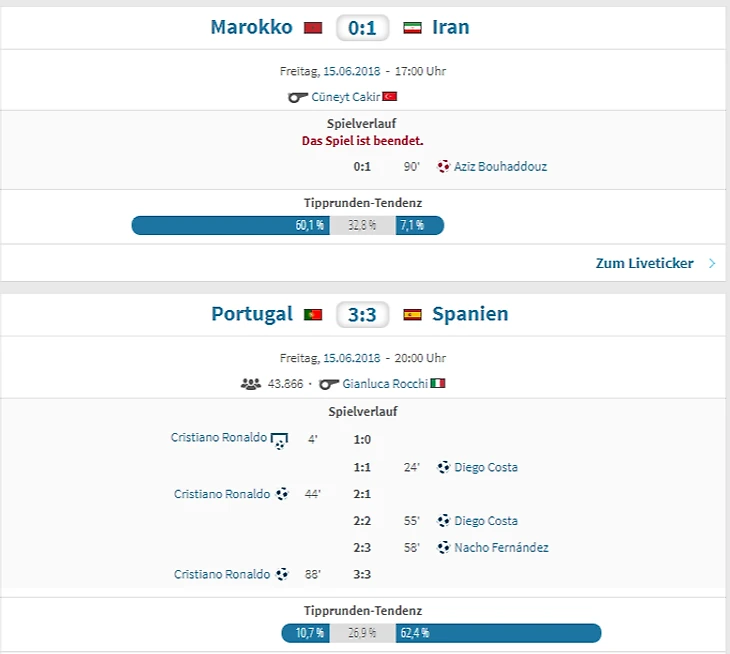Image resolution: width=730 pixels, height=654 pixels.
Task: Click the whistle icon beside Cüneyt Cakir
Action: [297, 97]
